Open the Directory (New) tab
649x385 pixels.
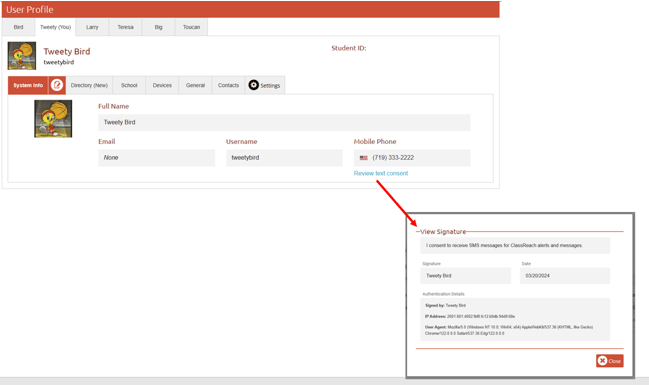pos(89,85)
